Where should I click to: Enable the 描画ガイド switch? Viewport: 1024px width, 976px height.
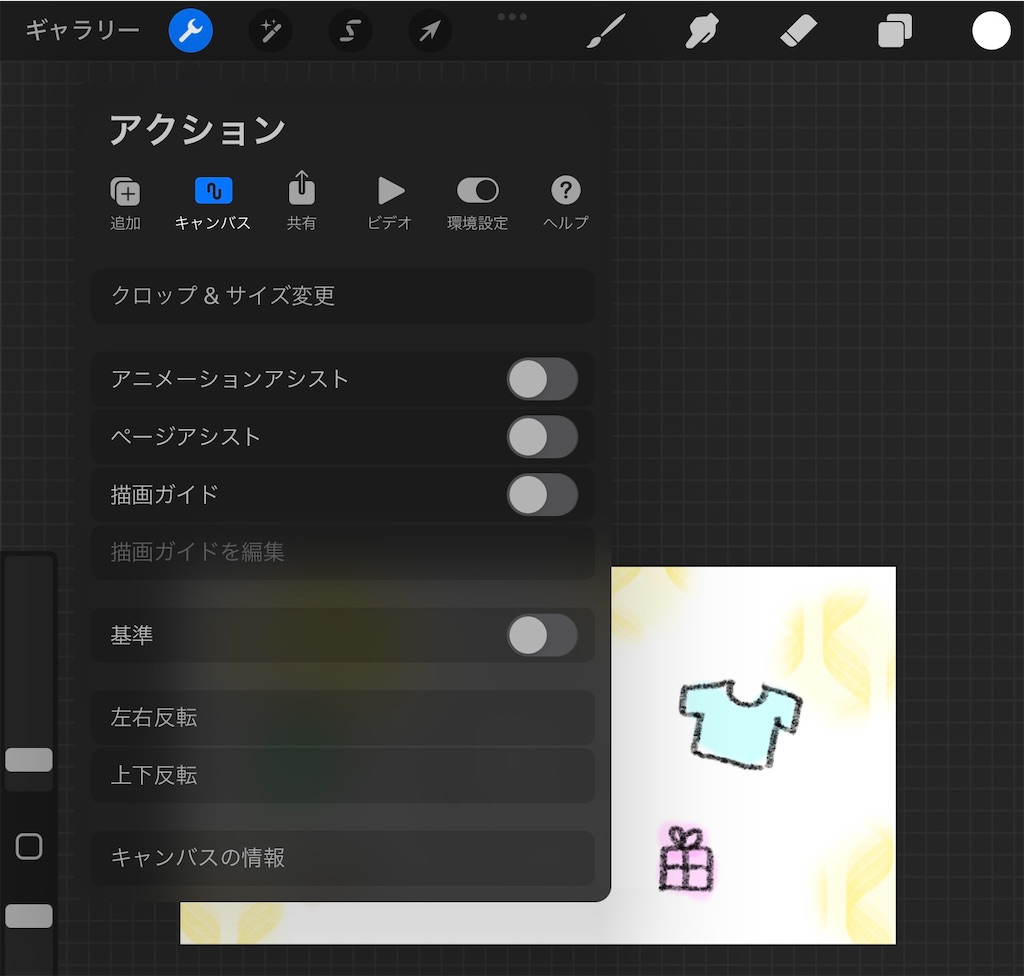click(542, 495)
